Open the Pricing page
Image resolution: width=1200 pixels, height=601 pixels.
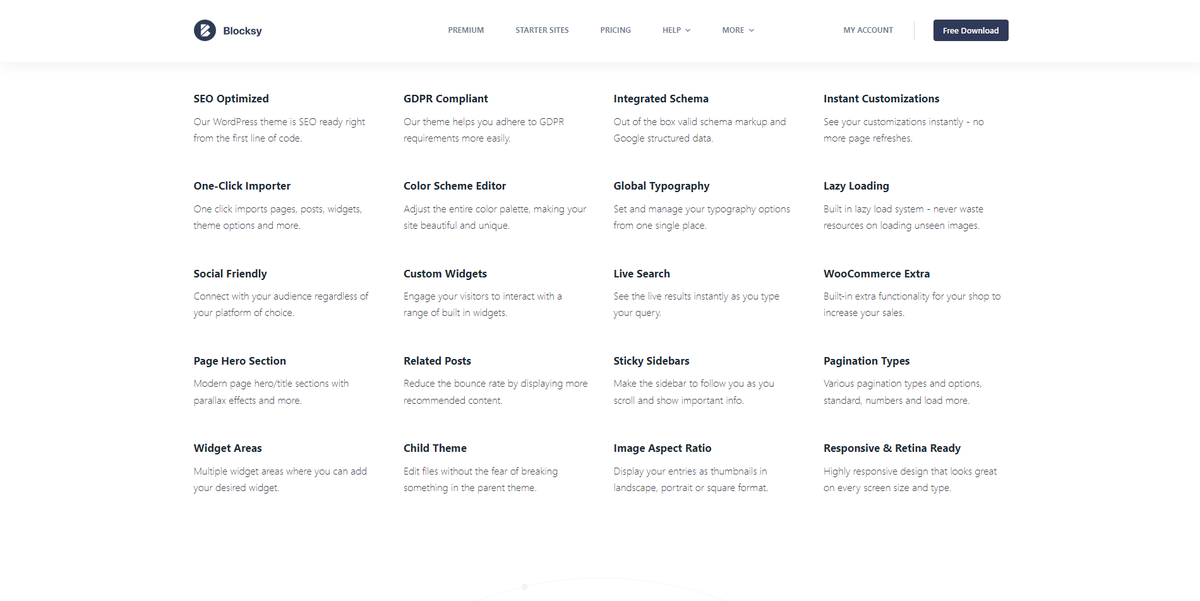[615, 30]
